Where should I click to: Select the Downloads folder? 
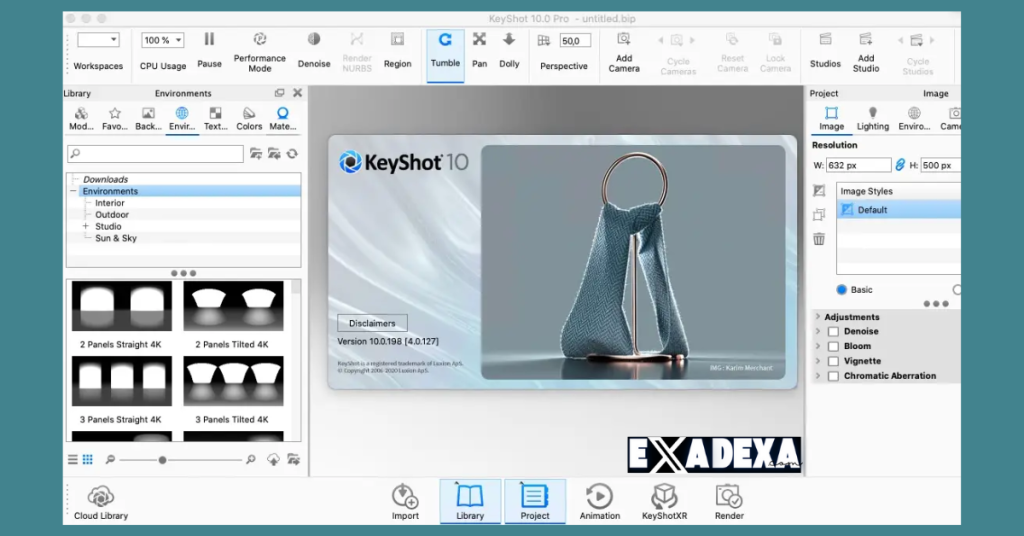[105, 180]
